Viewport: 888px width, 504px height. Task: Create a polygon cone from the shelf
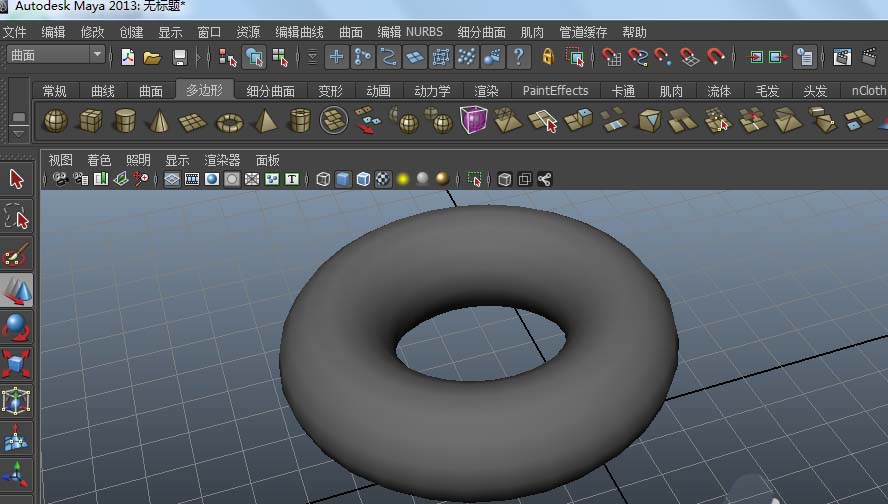click(159, 121)
